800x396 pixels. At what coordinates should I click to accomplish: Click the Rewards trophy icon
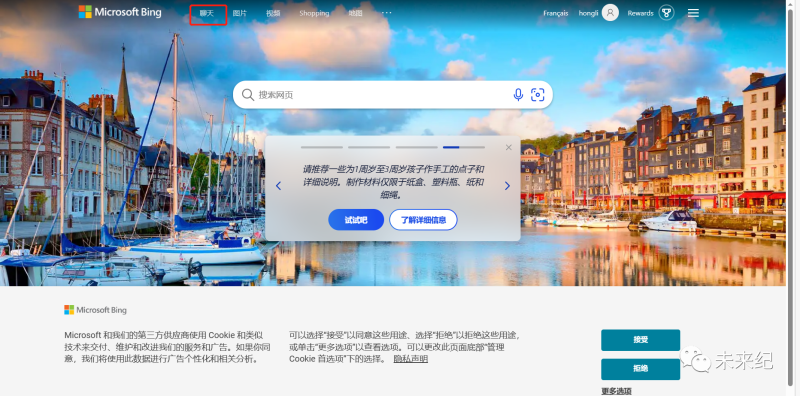point(666,13)
